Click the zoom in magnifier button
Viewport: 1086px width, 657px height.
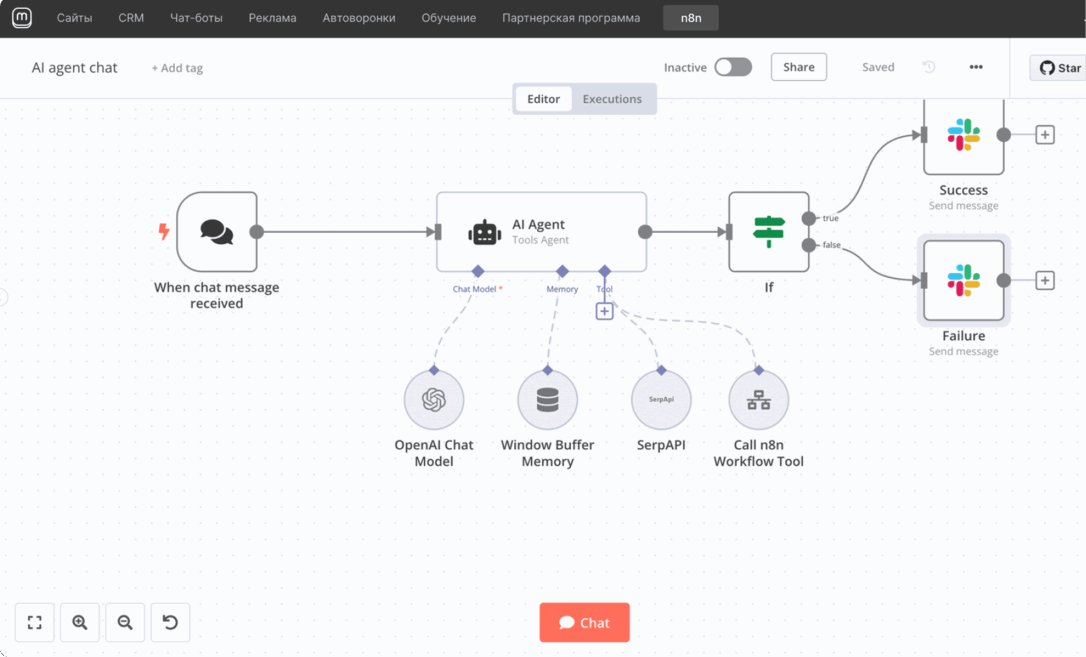point(80,622)
